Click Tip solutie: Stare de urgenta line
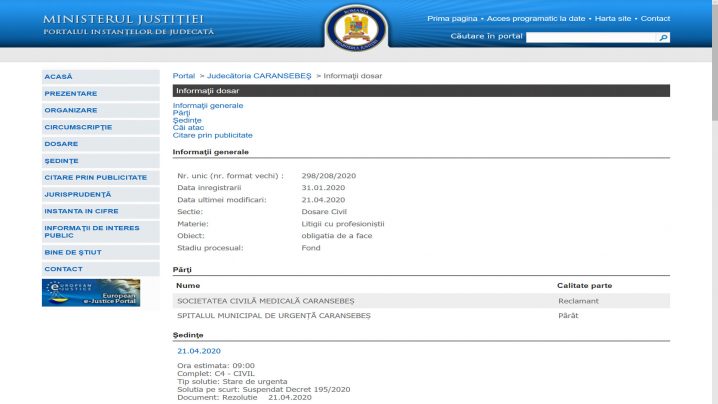The height and width of the screenshot is (404, 718). coord(232,381)
